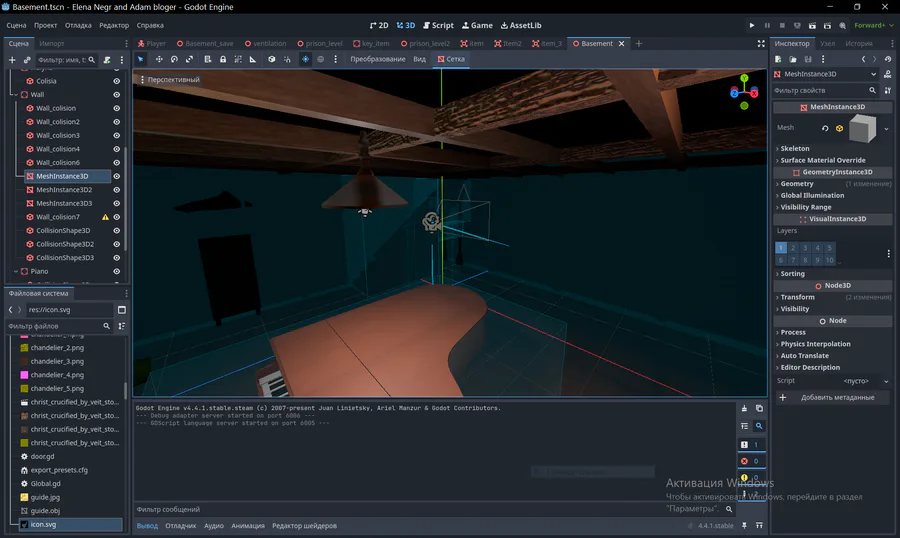Image resolution: width=900 pixels, height=538 pixels.
Task: Expand the Geometry section
Action: (x=797, y=184)
